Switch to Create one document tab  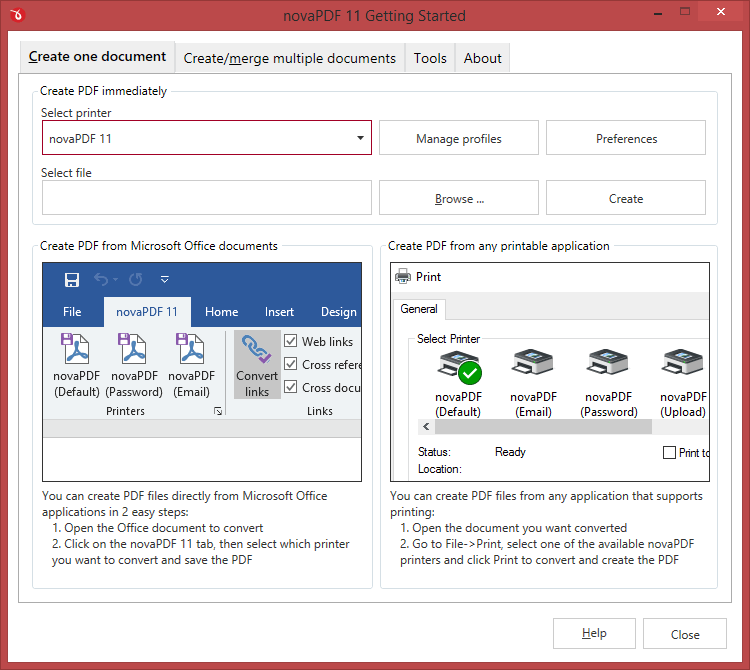point(97,57)
